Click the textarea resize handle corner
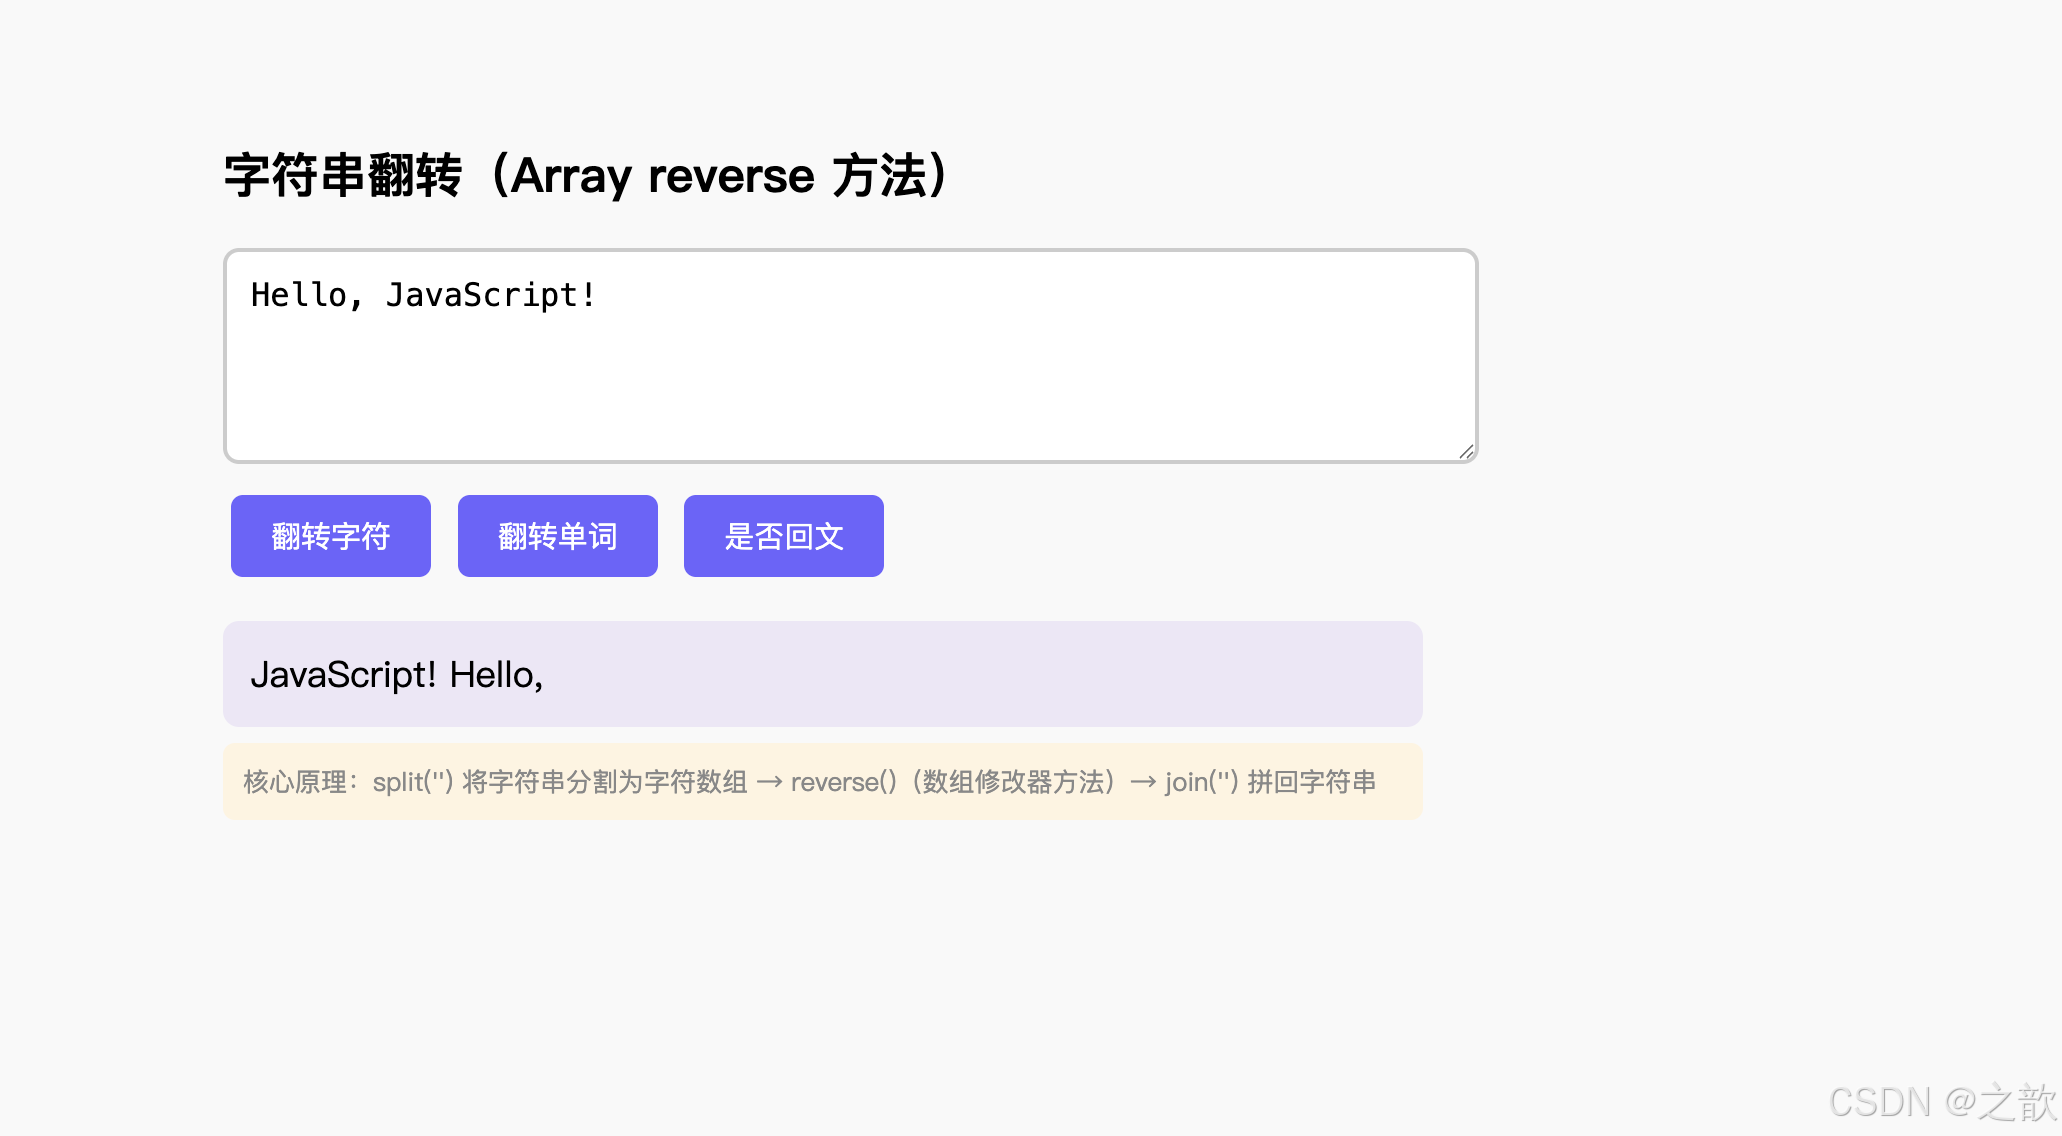The image size is (2062, 1136). 1466,451
